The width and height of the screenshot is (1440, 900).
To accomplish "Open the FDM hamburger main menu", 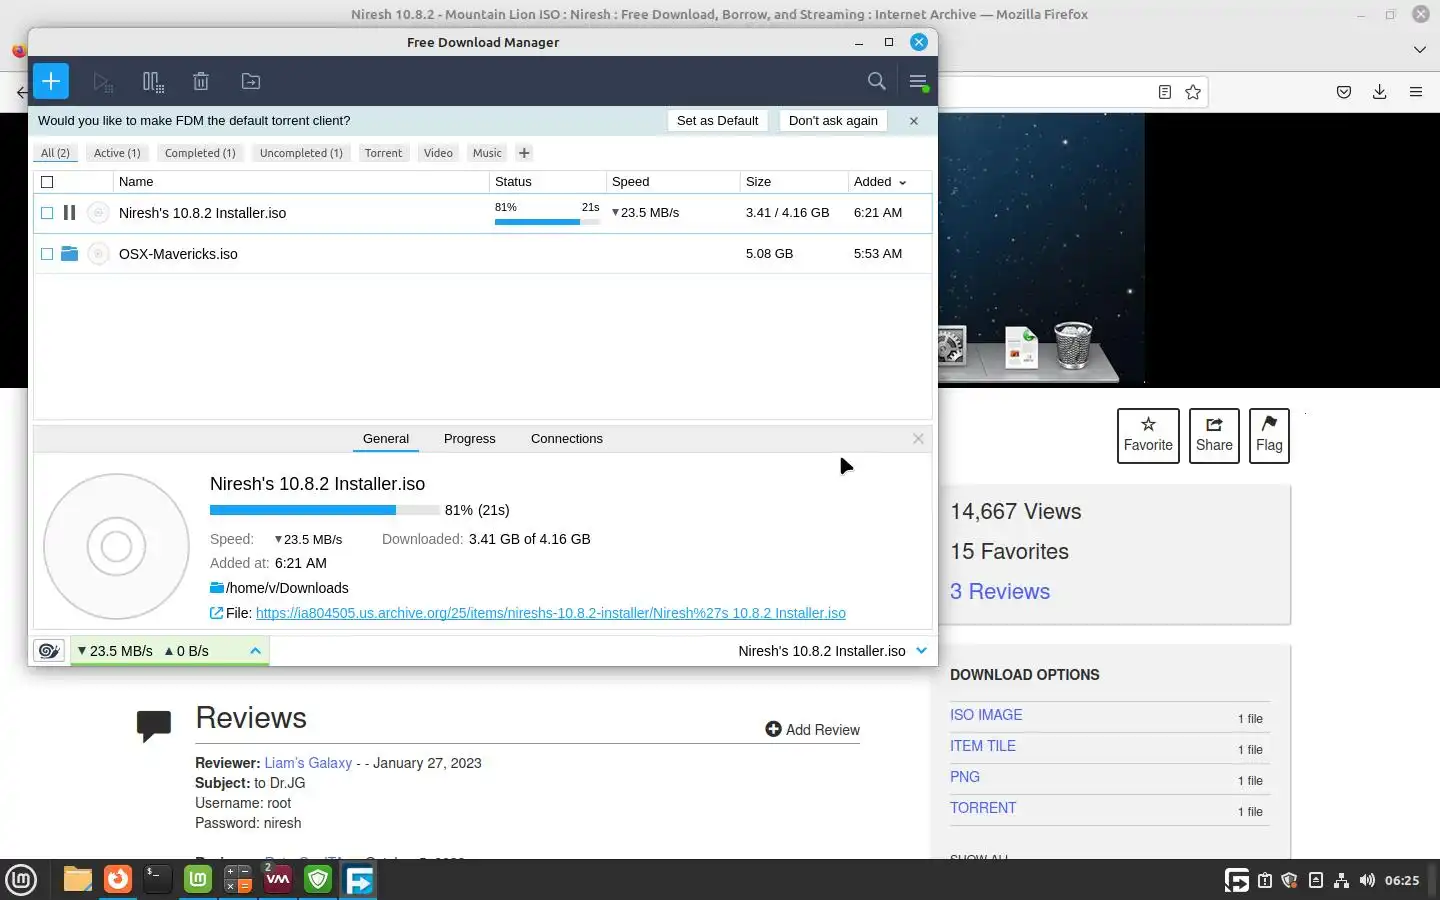I will [918, 81].
